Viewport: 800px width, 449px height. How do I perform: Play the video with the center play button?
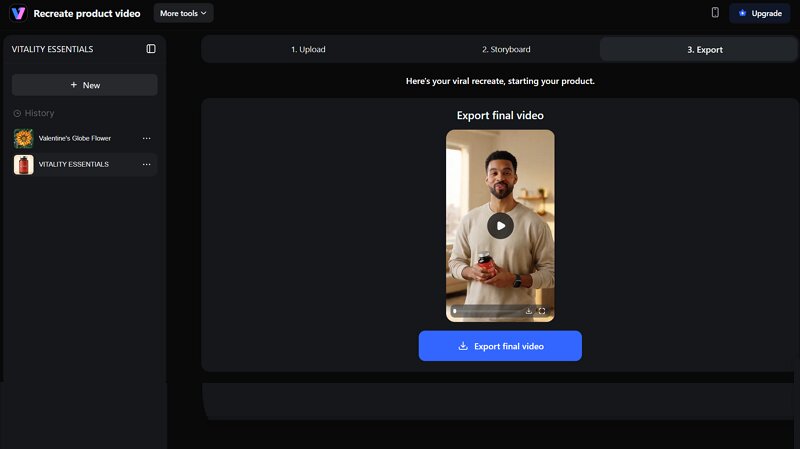(x=500, y=225)
